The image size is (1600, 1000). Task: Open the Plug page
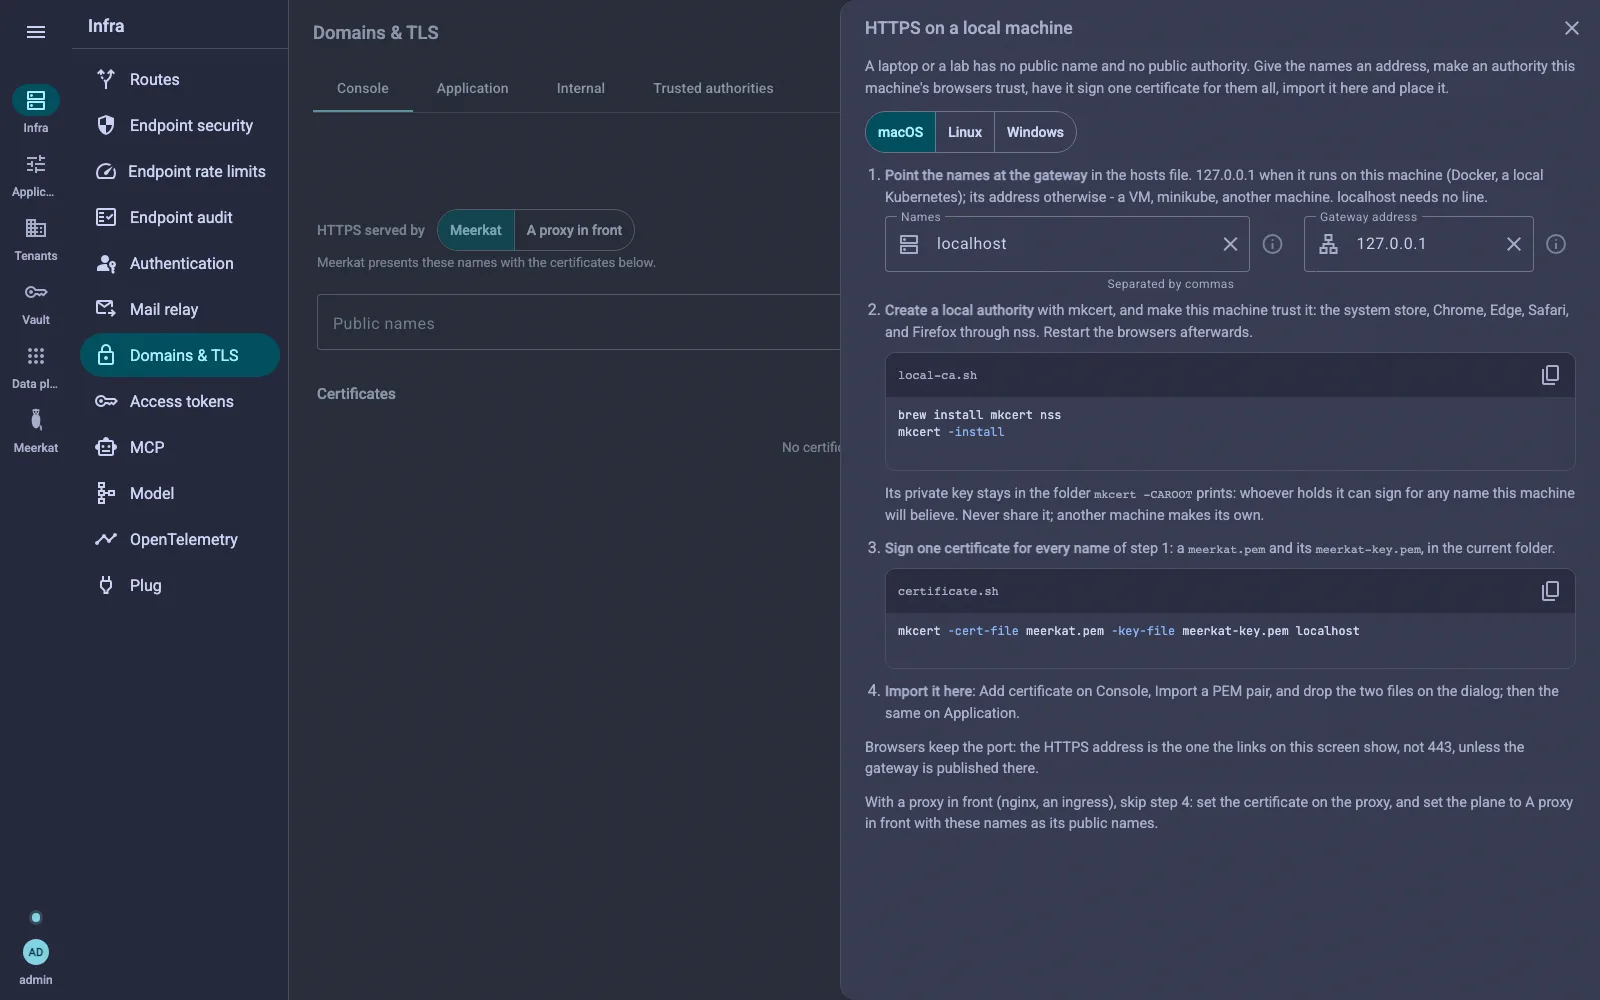point(180,585)
